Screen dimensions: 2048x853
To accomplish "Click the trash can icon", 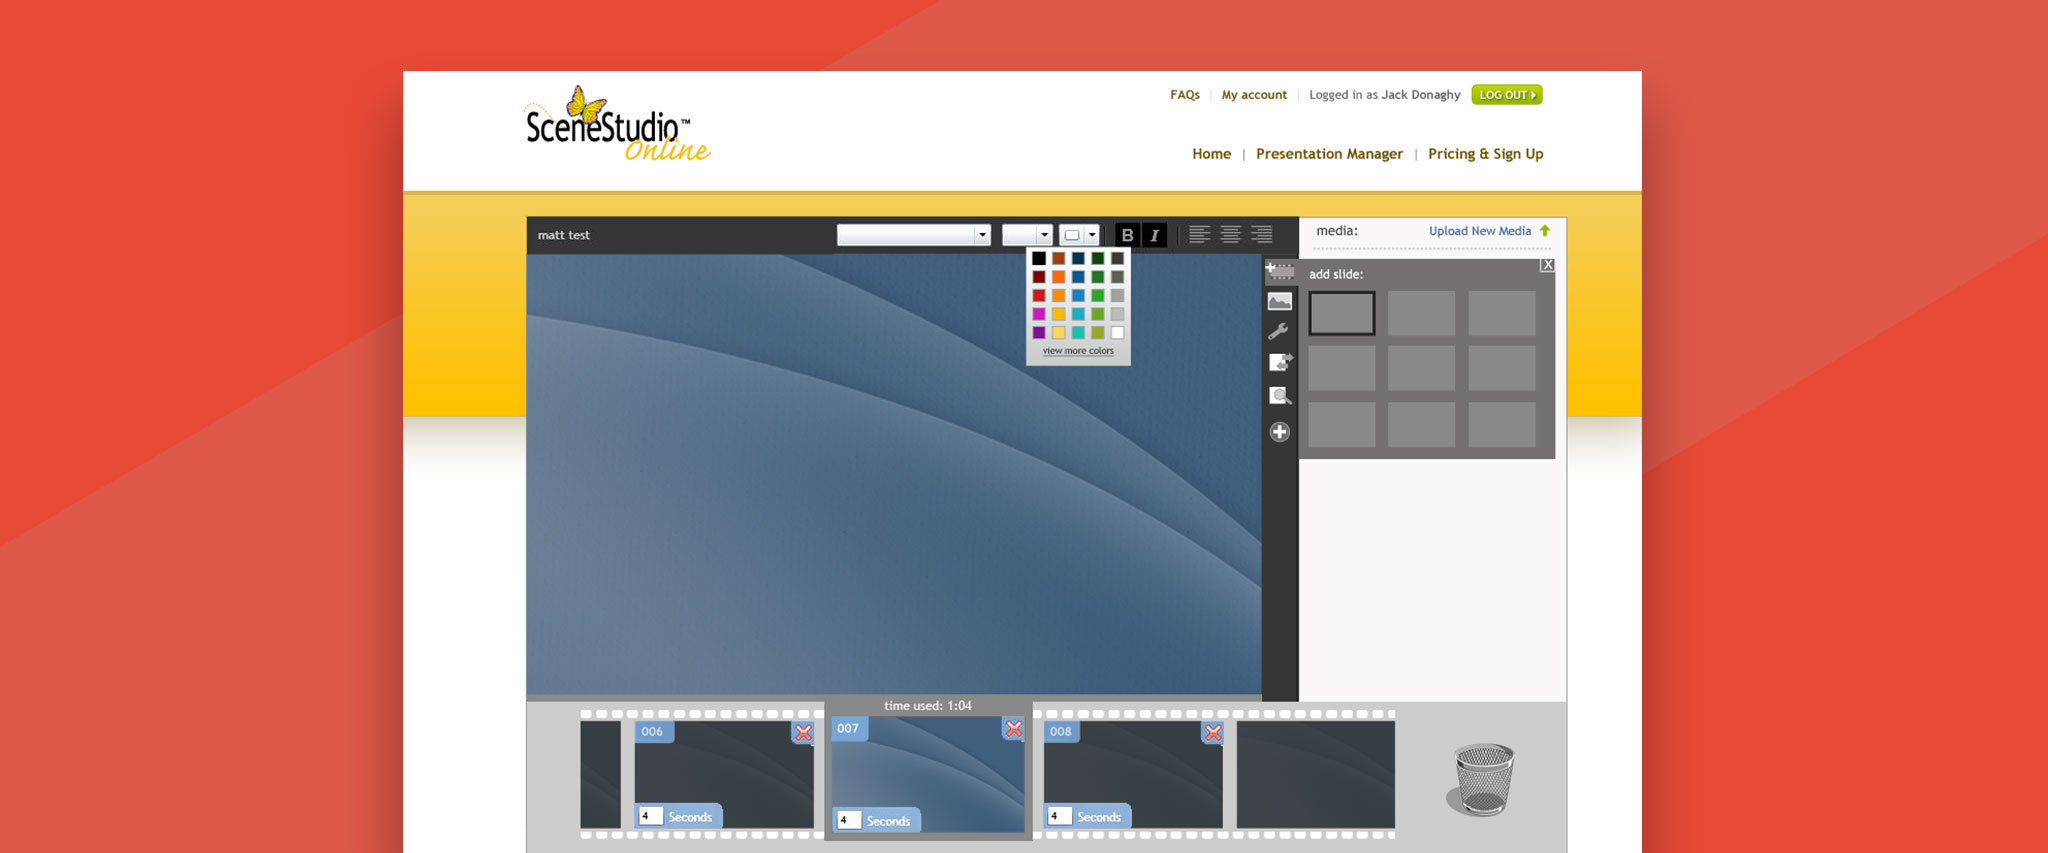I will coord(1482,779).
